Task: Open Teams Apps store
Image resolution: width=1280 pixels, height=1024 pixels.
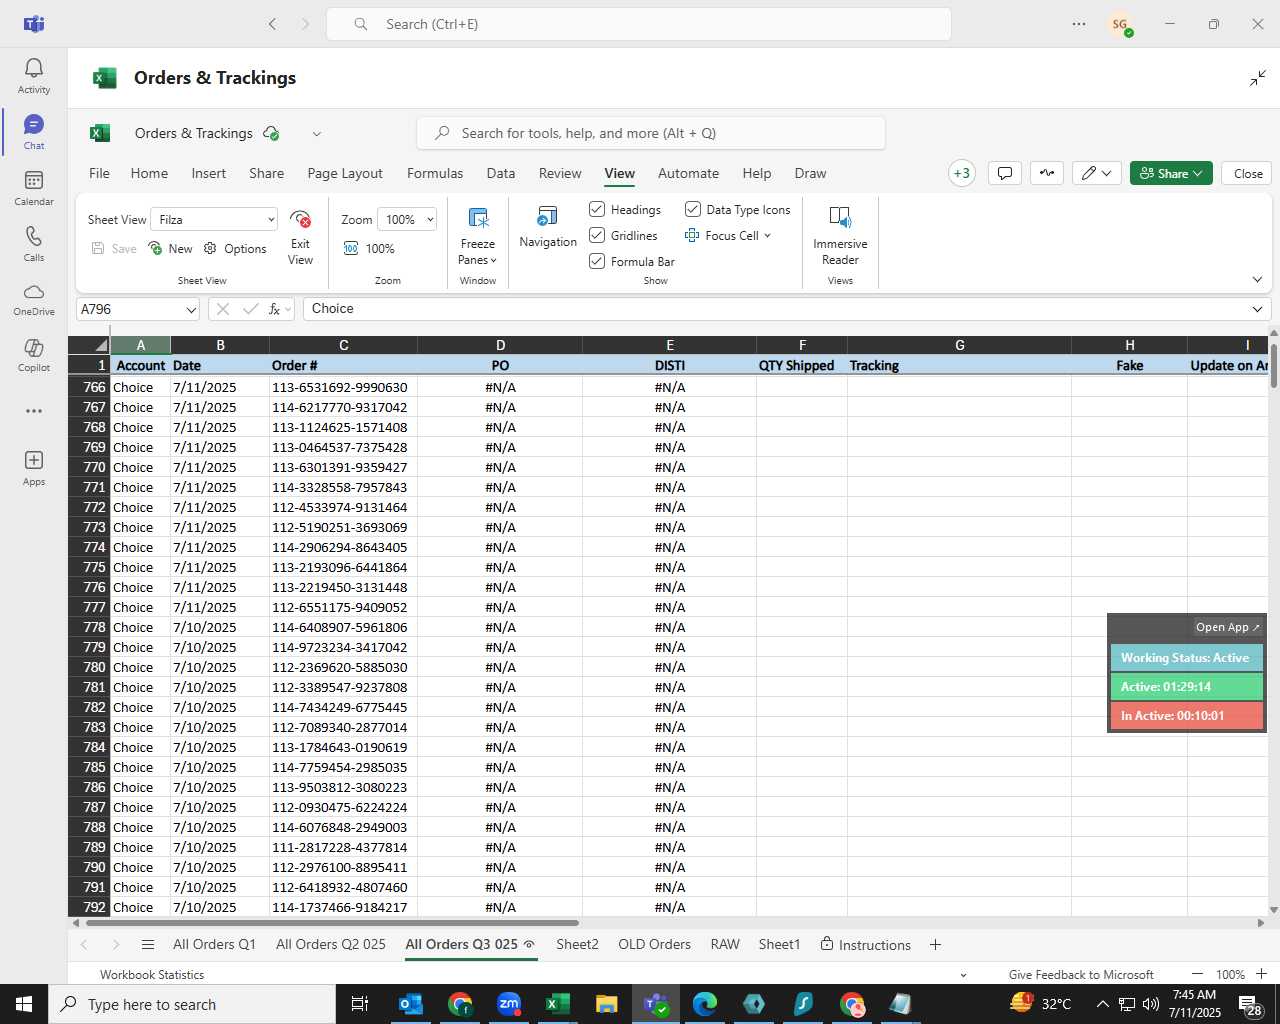Action: (33, 467)
